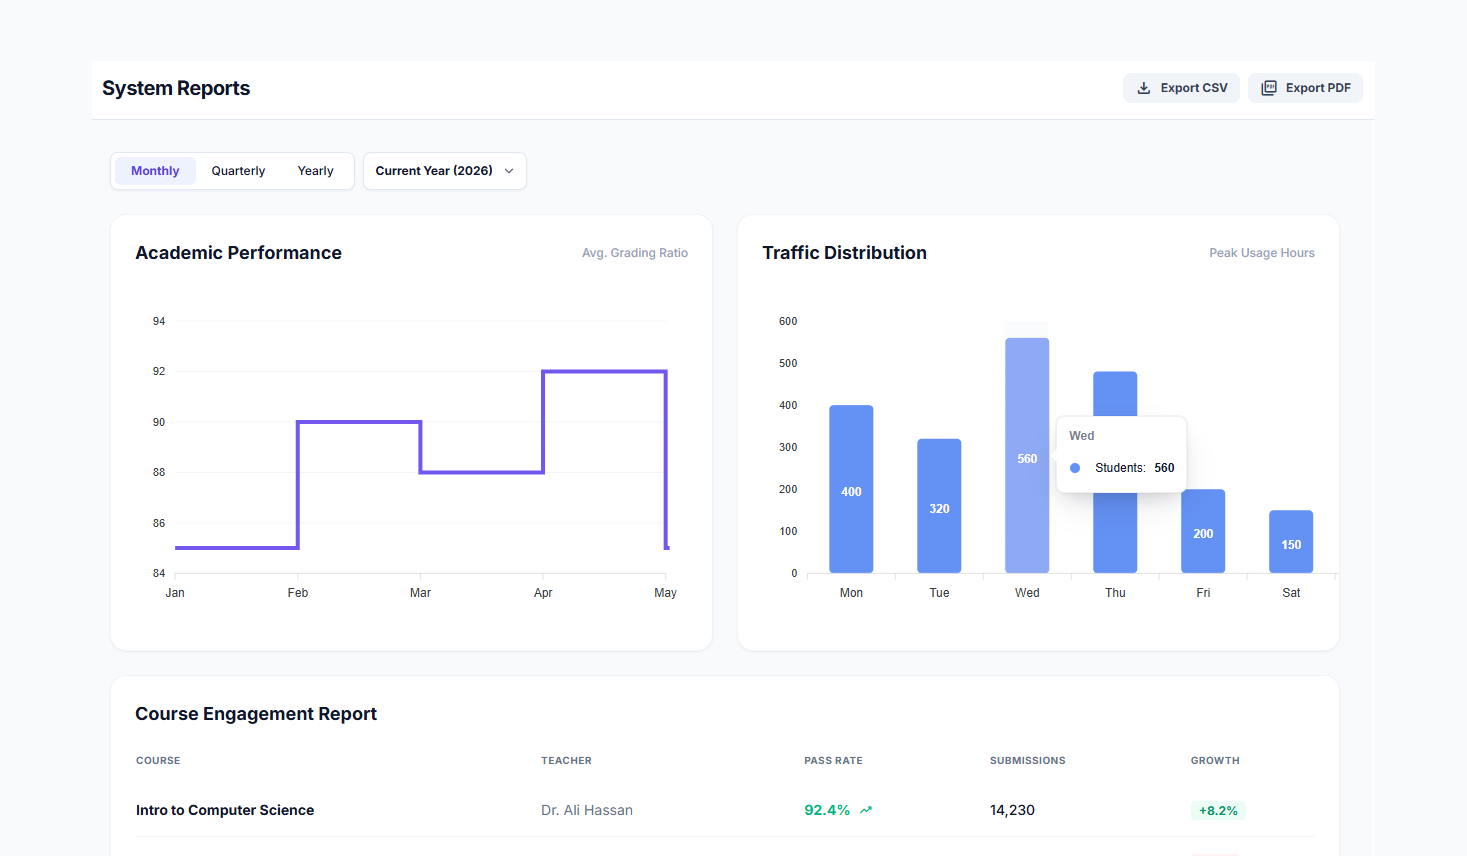The height and width of the screenshot is (856, 1467).
Task: Click the Thu bar in Traffic Distribution
Action: coord(1115,393)
